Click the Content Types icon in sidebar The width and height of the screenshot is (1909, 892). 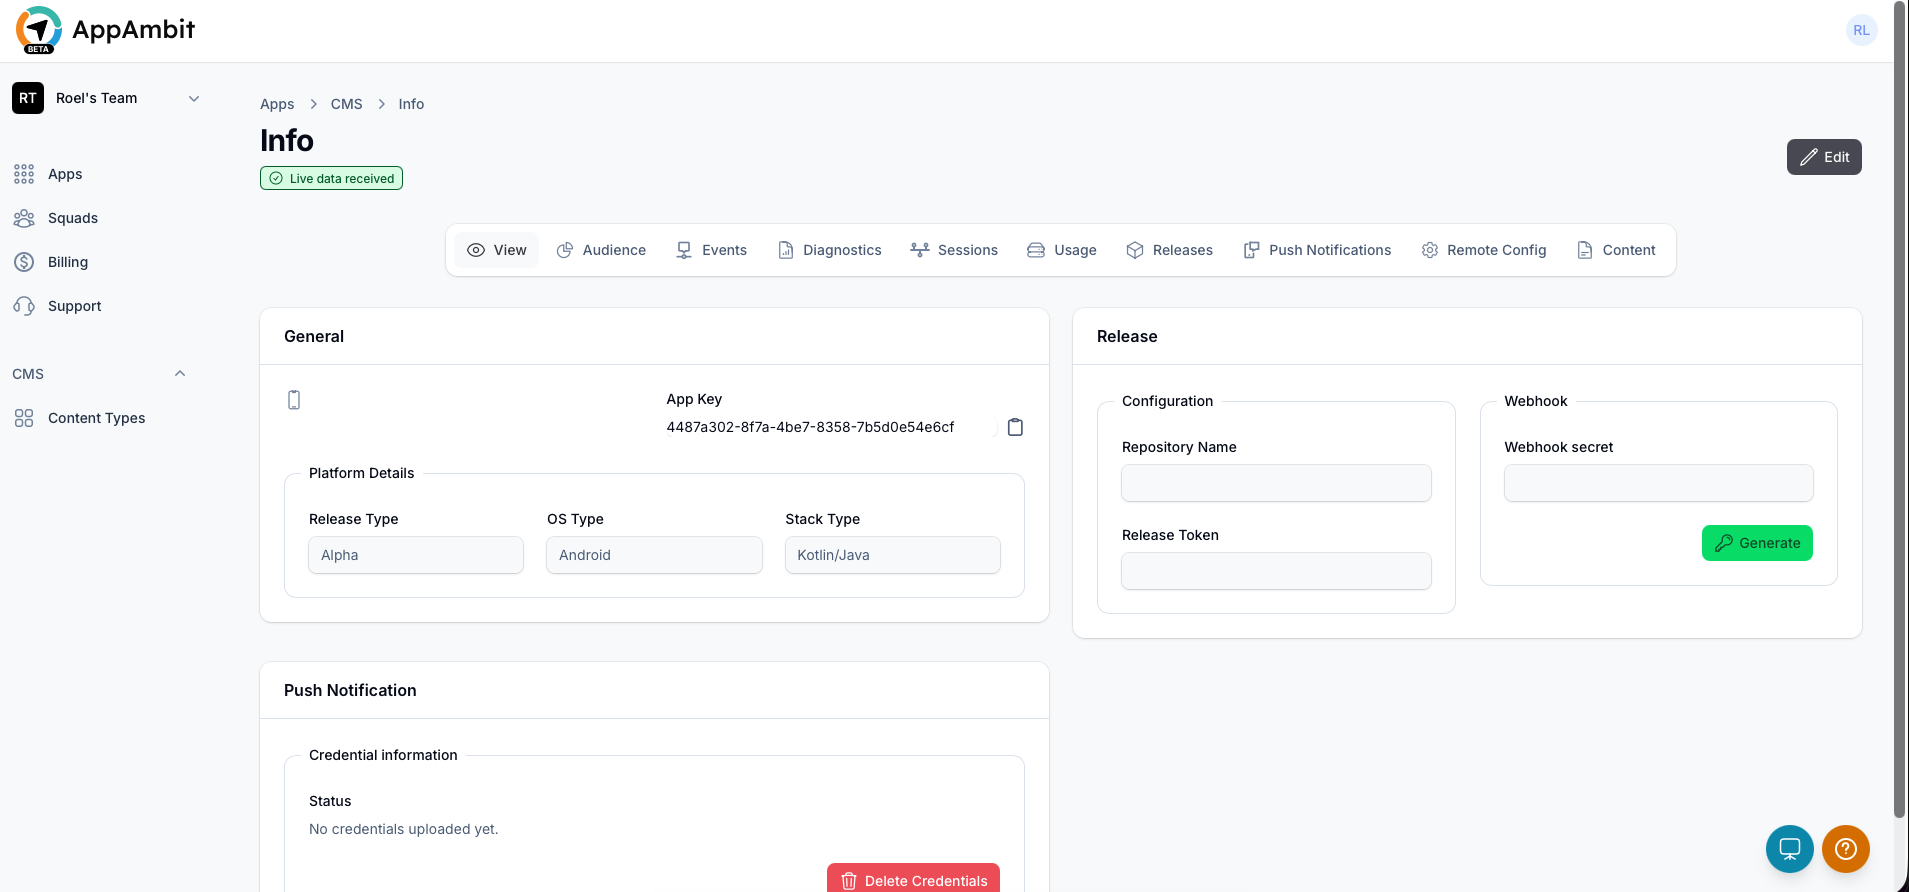point(24,418)
